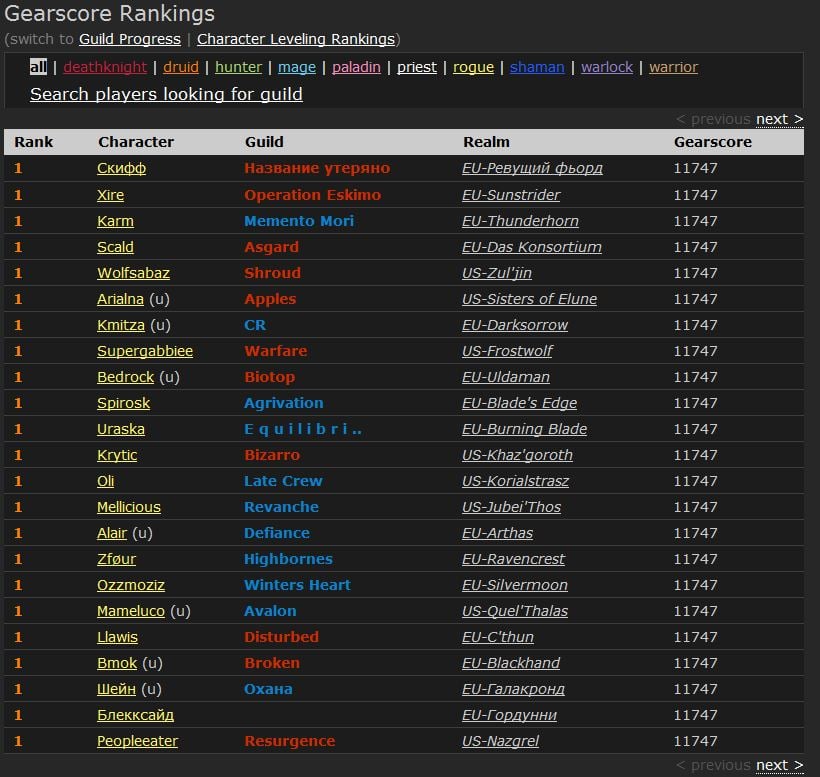Go to next page at bottom
Viewport: 820px width, 777px height.
click(779, 765)
